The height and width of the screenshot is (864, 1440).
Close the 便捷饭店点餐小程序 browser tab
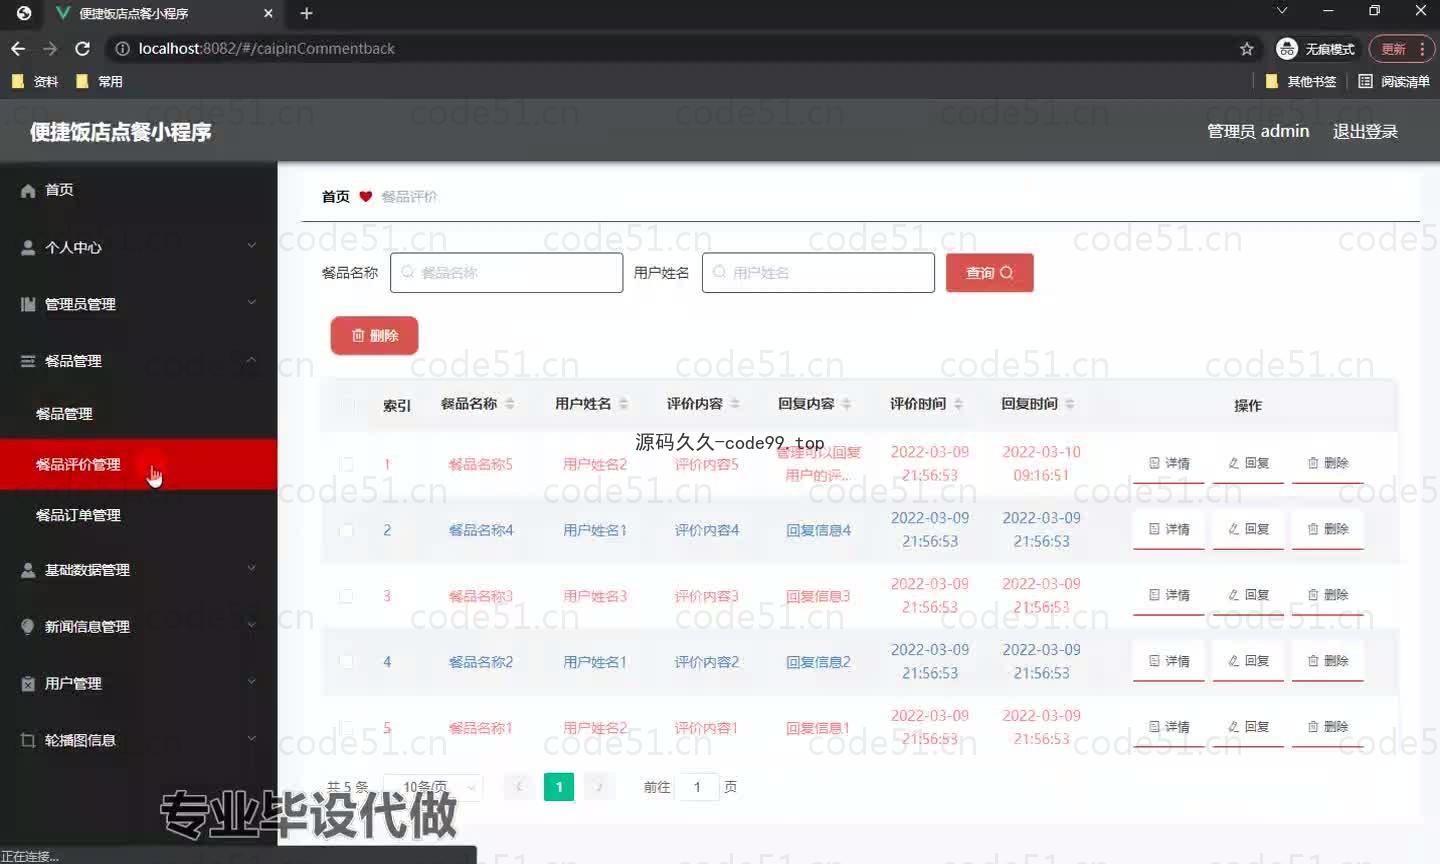(x=268, y=13)
